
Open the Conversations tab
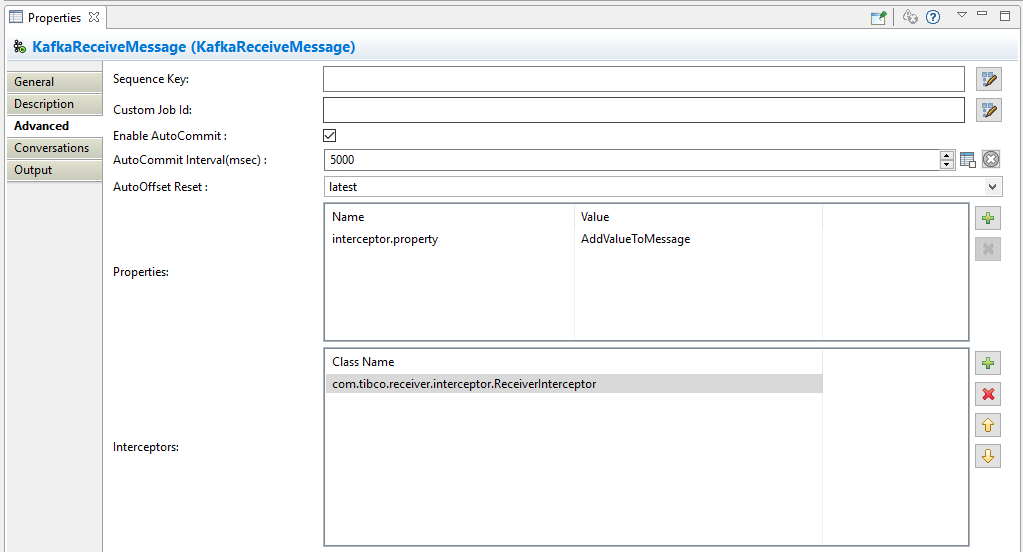[x=52, y=148]
